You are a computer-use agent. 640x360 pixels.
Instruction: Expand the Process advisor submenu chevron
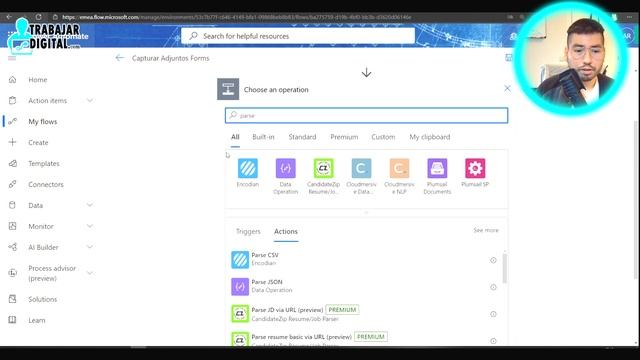point(90,273)
